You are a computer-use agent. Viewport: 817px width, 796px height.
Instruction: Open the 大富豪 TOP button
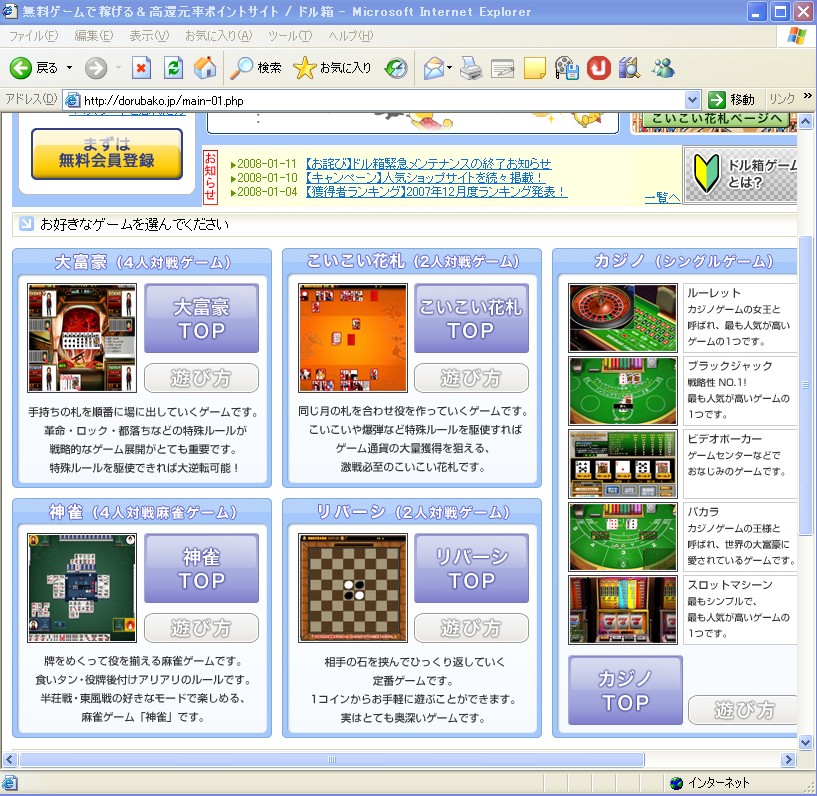(201, 318)
